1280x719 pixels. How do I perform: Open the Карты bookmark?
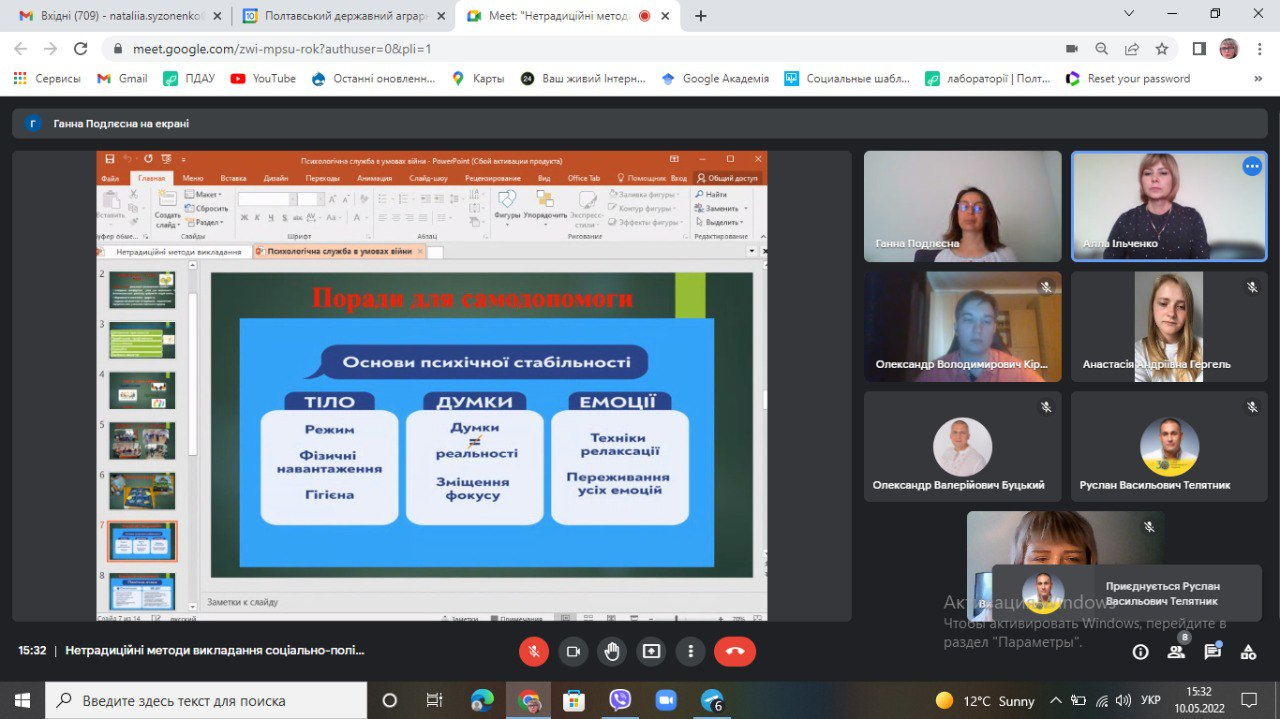click(x=478, y=78)
